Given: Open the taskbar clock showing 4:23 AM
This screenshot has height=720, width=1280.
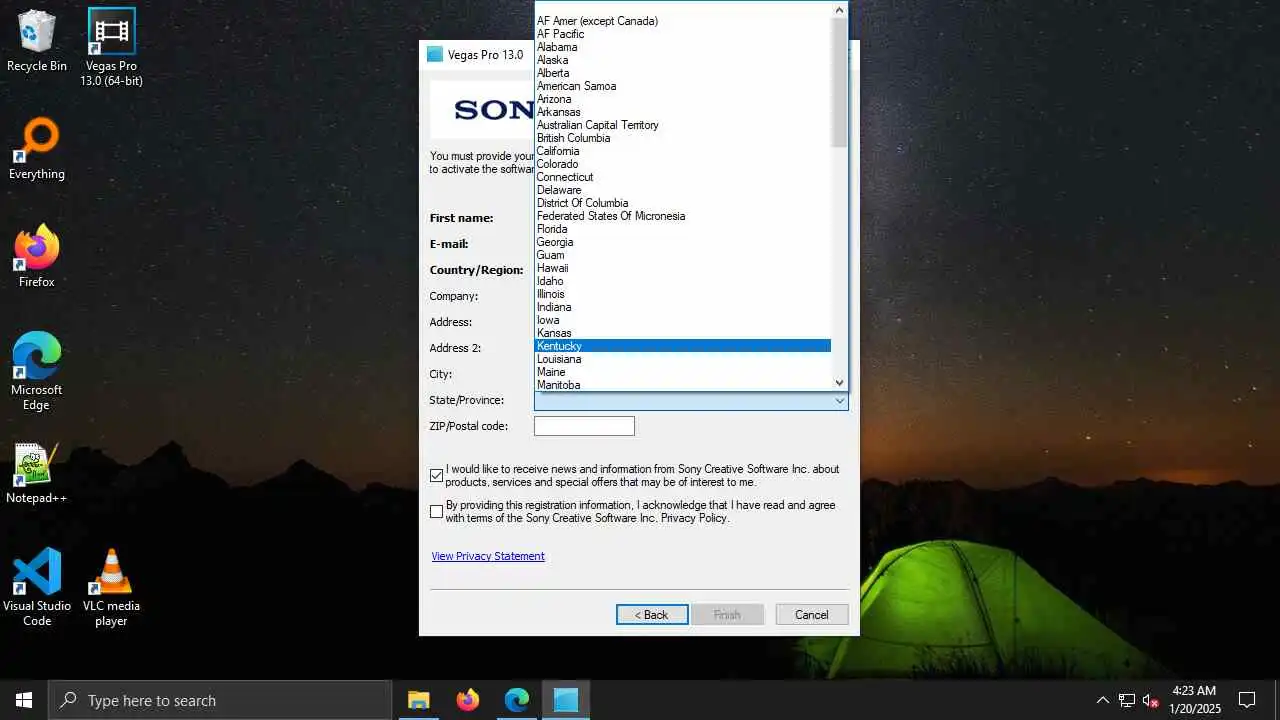Looking at the screenshot, I should pyautogui.click(x=1194, y=700).
